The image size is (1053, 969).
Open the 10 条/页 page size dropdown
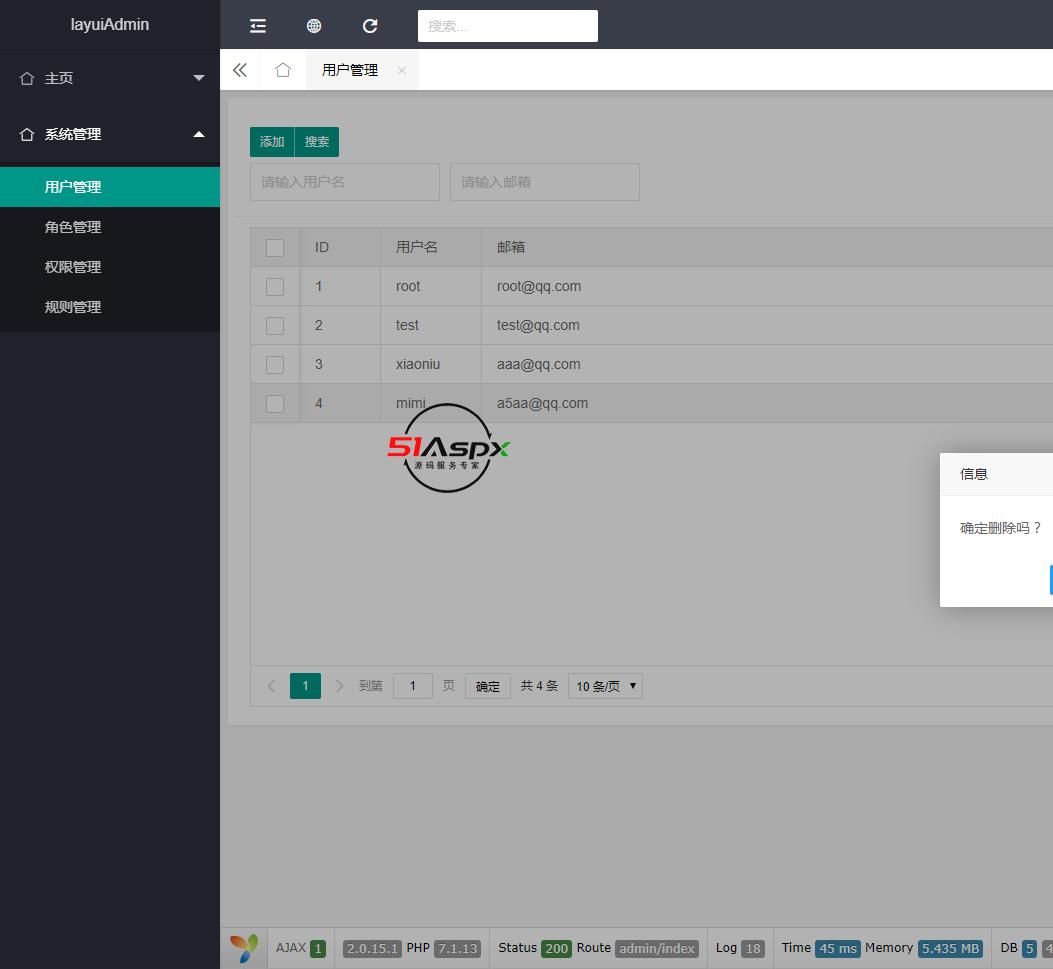(x=605, y=686)
